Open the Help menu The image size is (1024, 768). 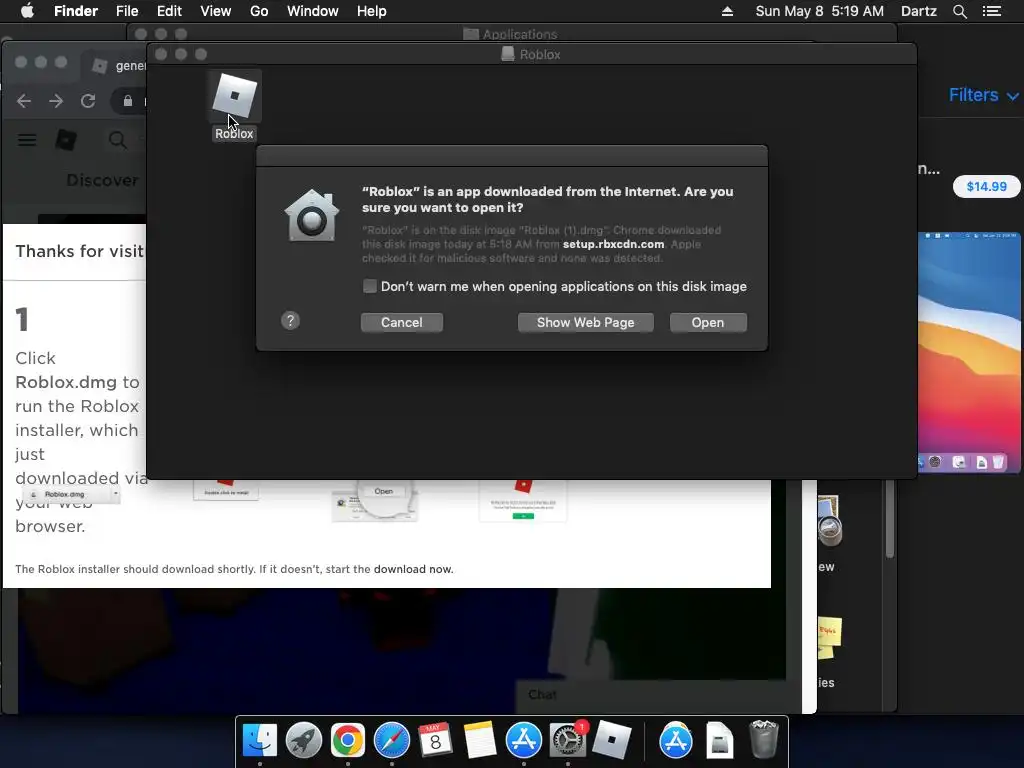tap(372, 11)
